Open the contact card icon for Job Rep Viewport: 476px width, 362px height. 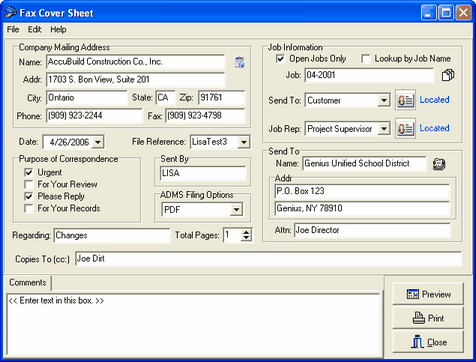pos(405,128)
